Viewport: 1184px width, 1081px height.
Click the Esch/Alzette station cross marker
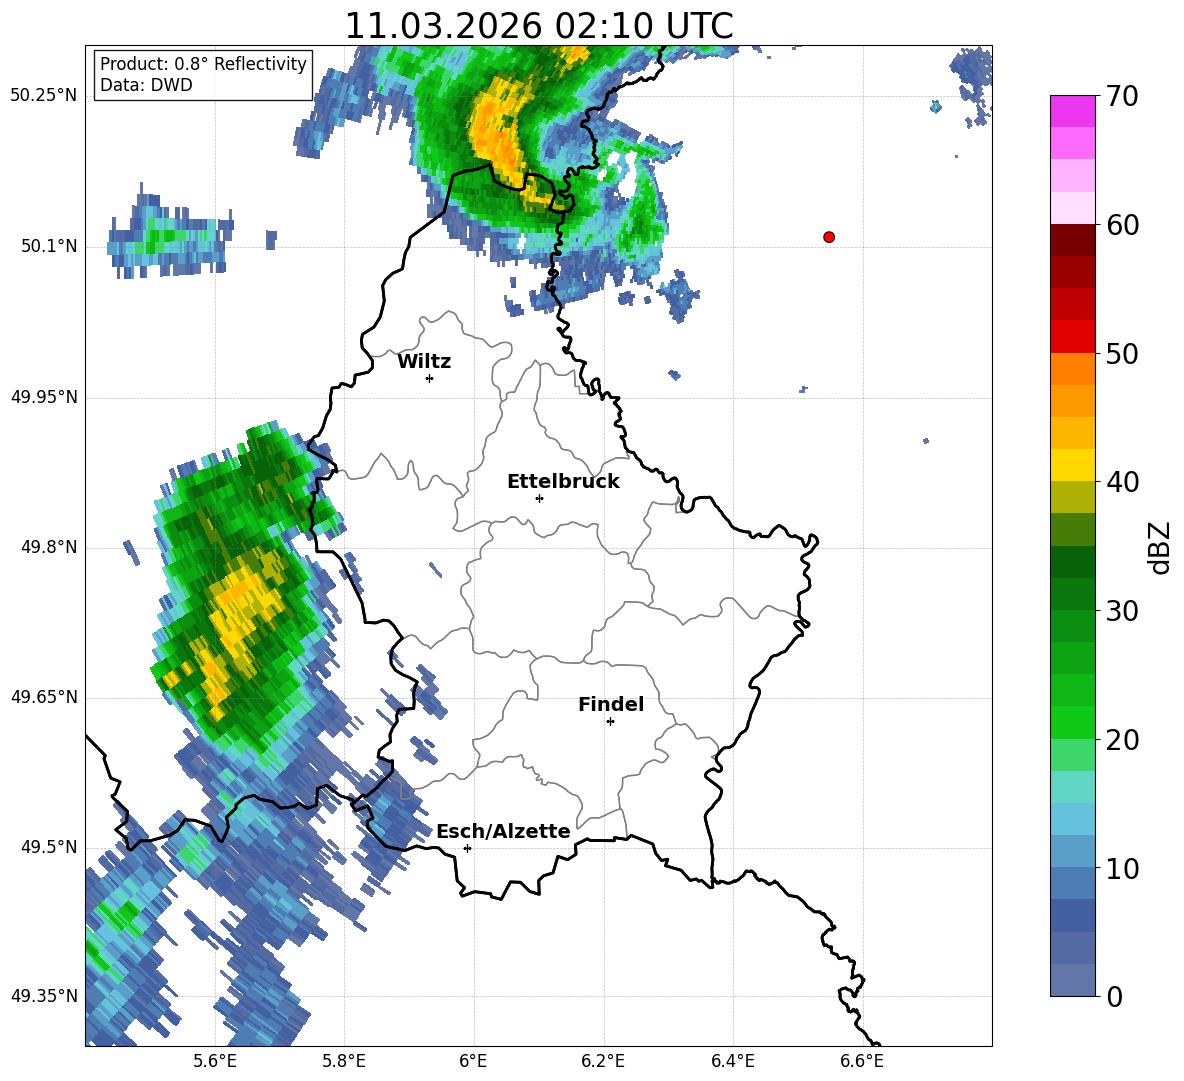[467, 848]
